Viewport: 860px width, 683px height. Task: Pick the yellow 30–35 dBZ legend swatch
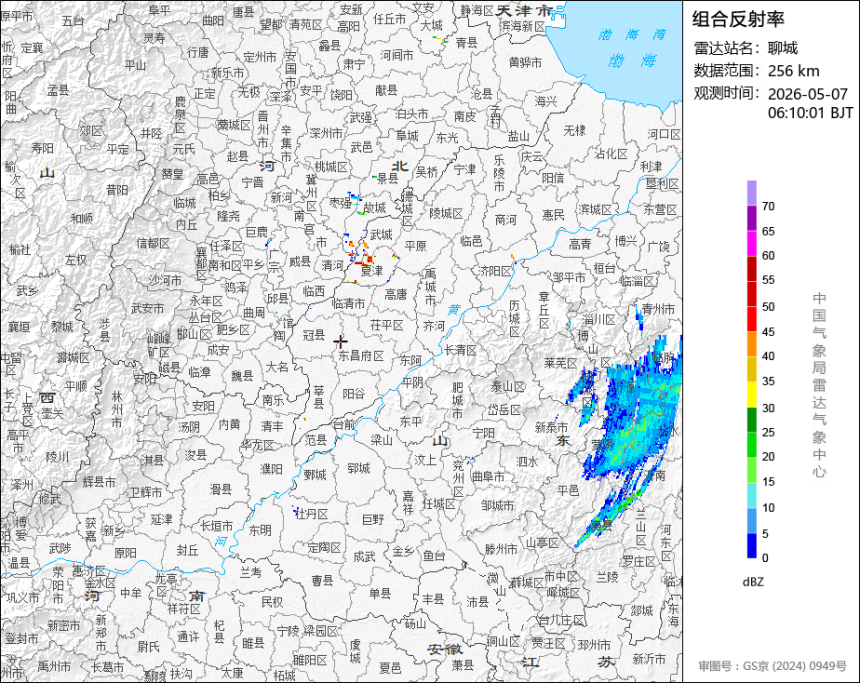point(751,394)
